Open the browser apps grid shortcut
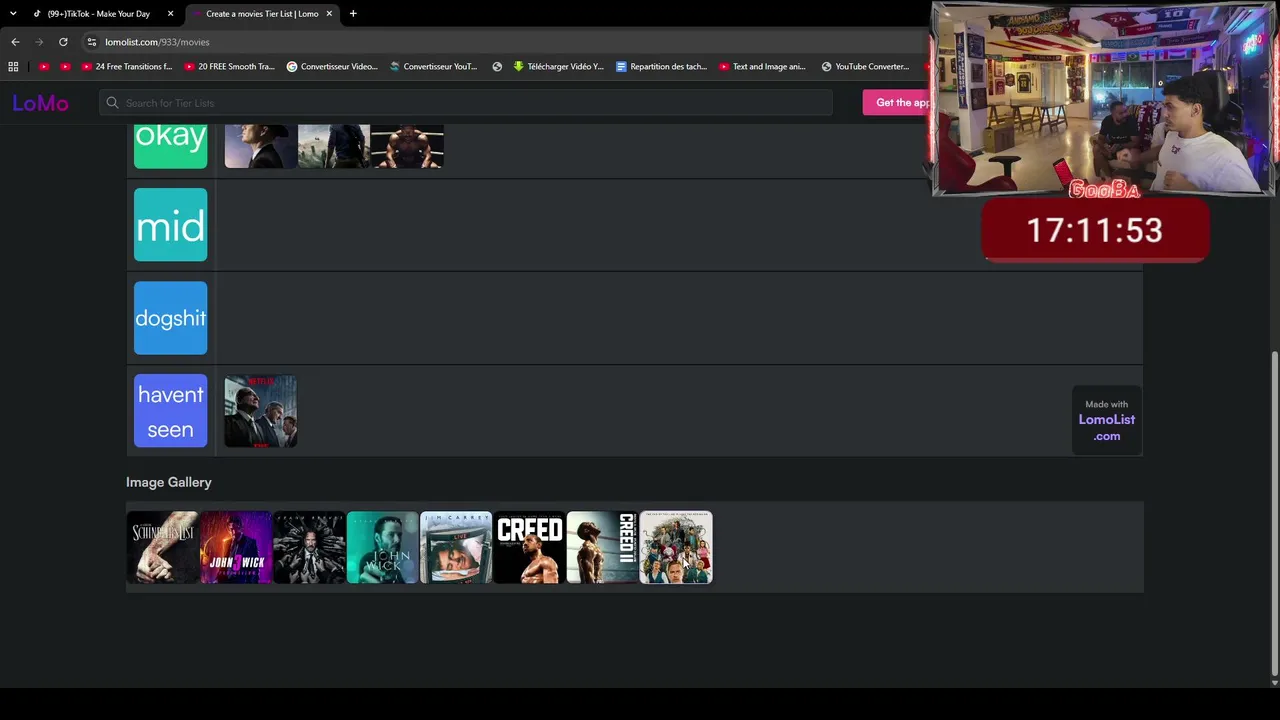 [x=13, y=67]
